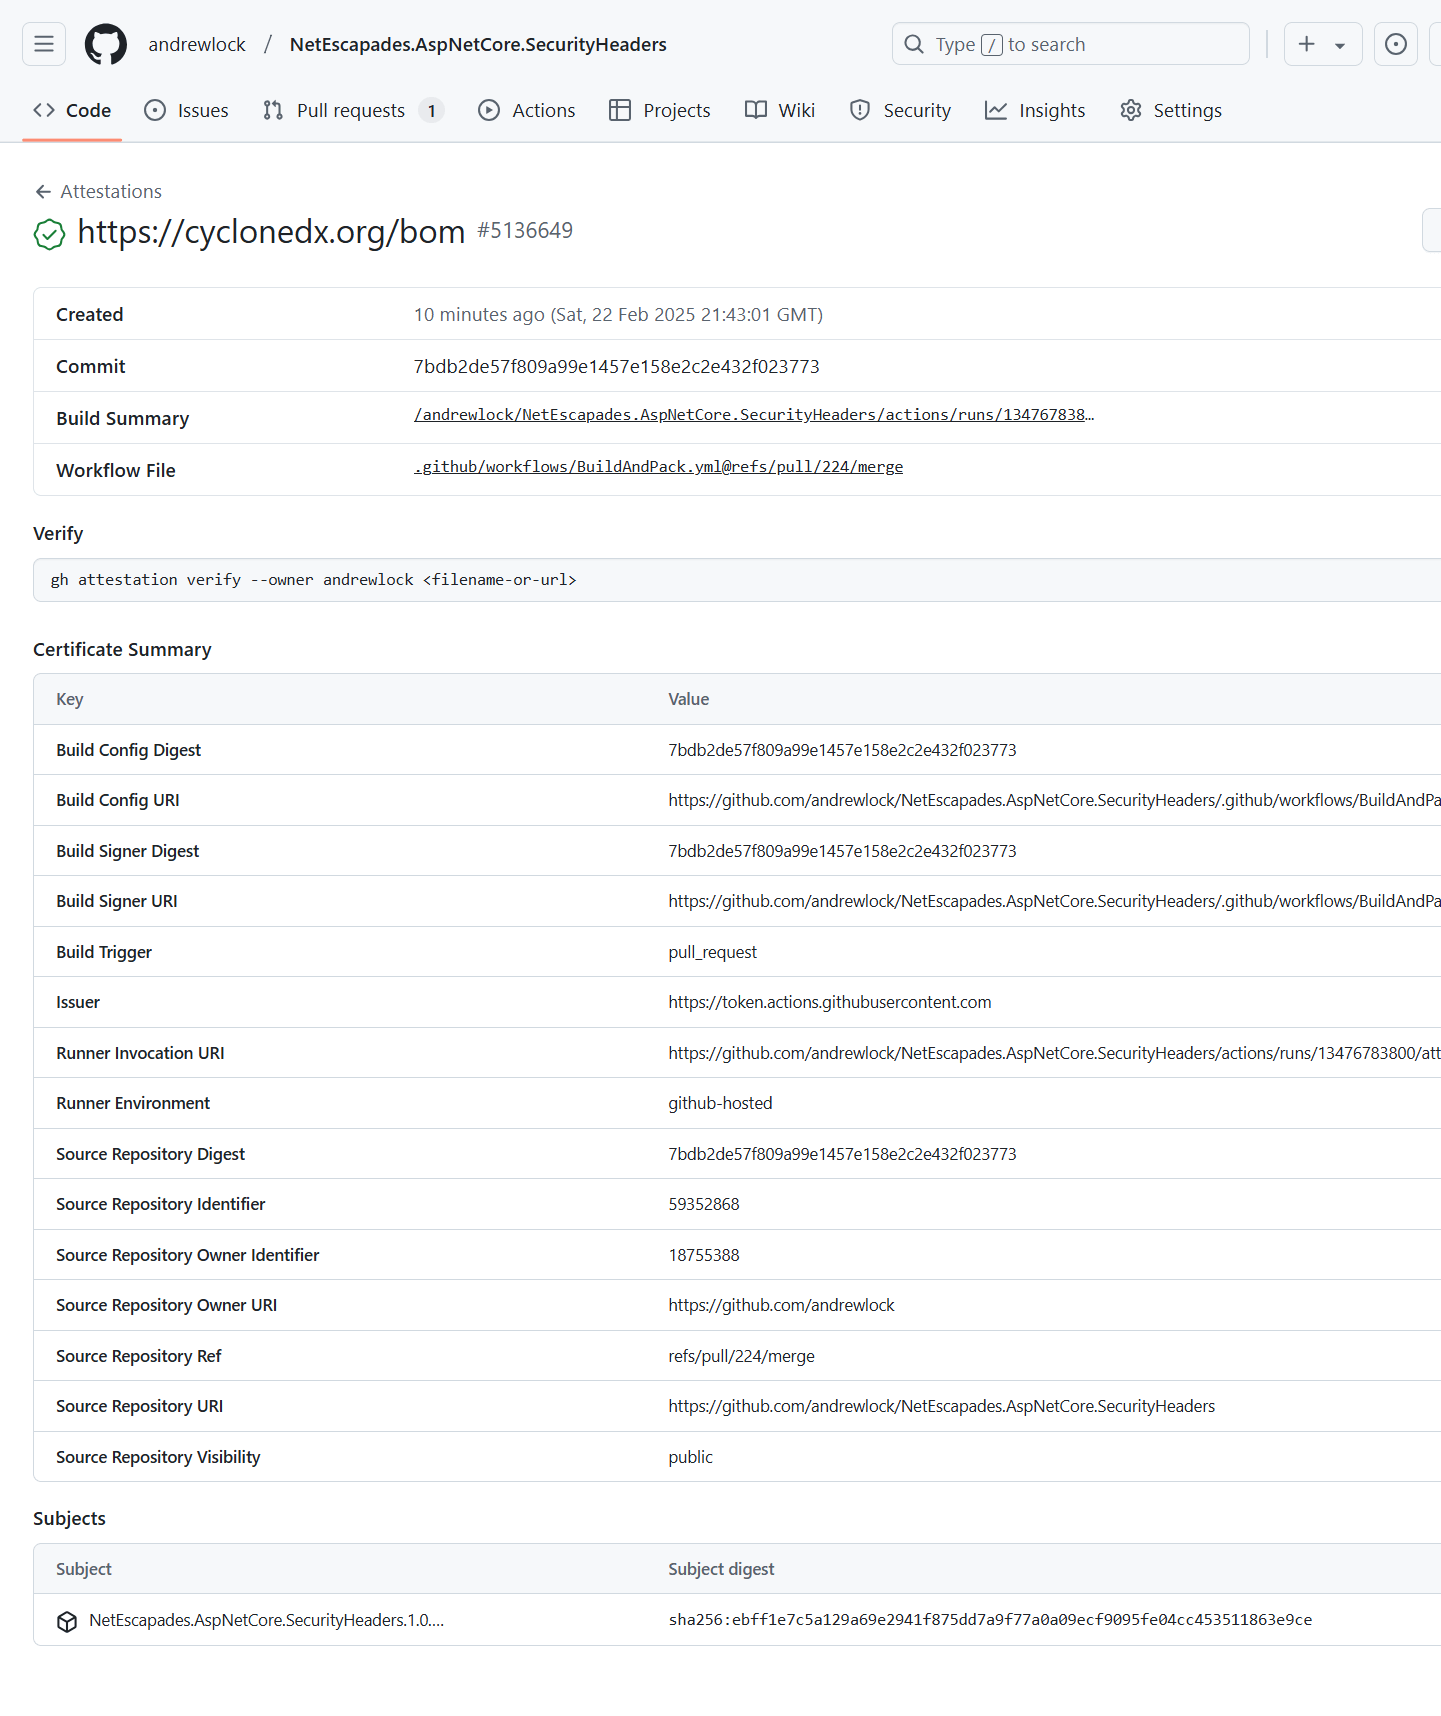Click the Build Signer URI value
This screenshot has height=1716, width=1441.
(1054, 901)
